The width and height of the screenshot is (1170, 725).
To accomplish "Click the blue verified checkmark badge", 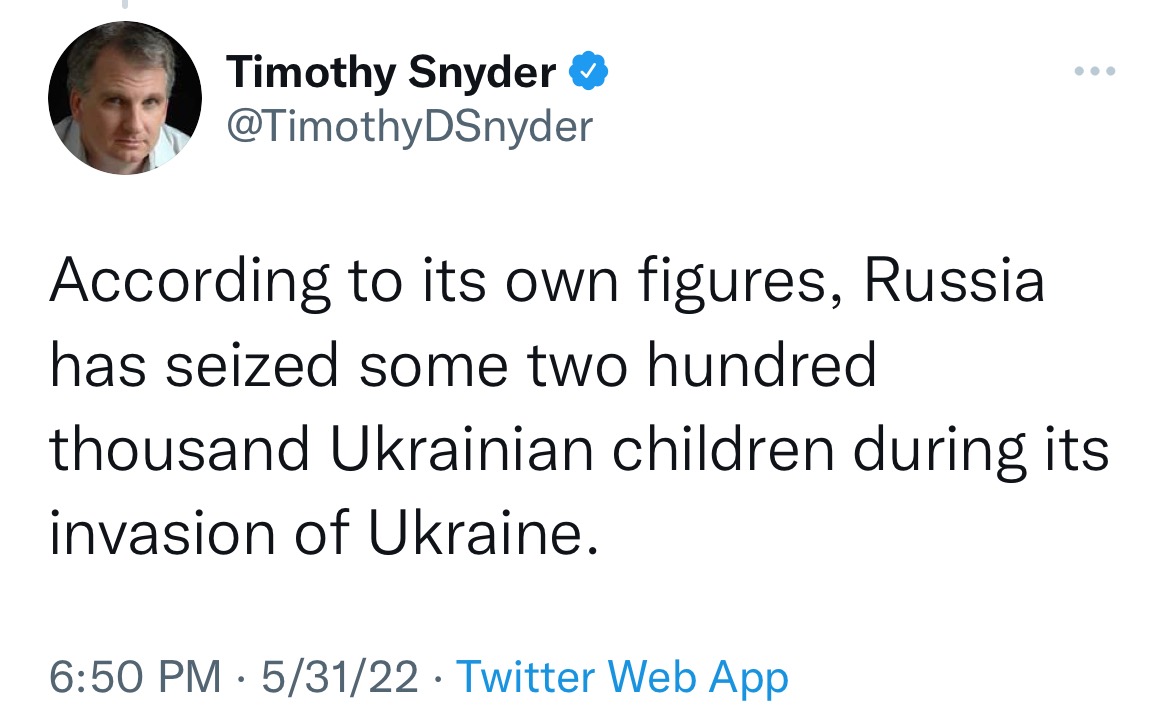I will coord(589,72).
